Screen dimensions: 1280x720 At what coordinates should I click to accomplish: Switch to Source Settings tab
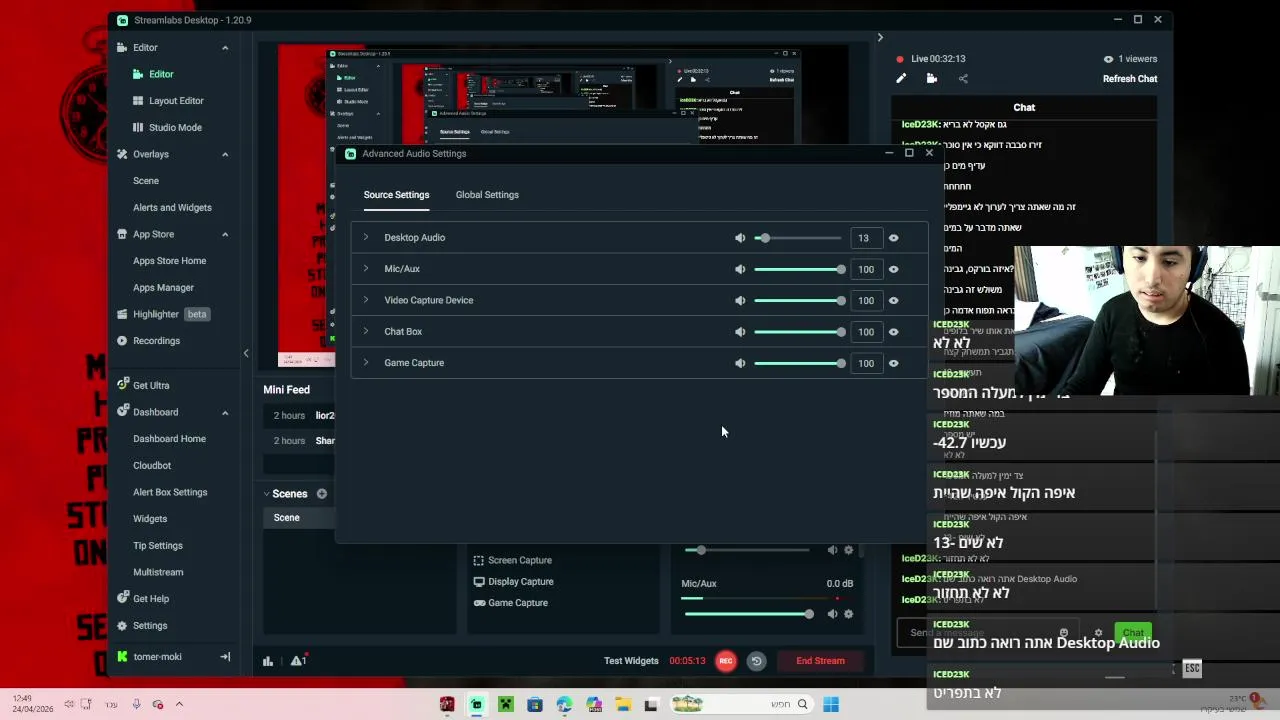click(396, 195)
